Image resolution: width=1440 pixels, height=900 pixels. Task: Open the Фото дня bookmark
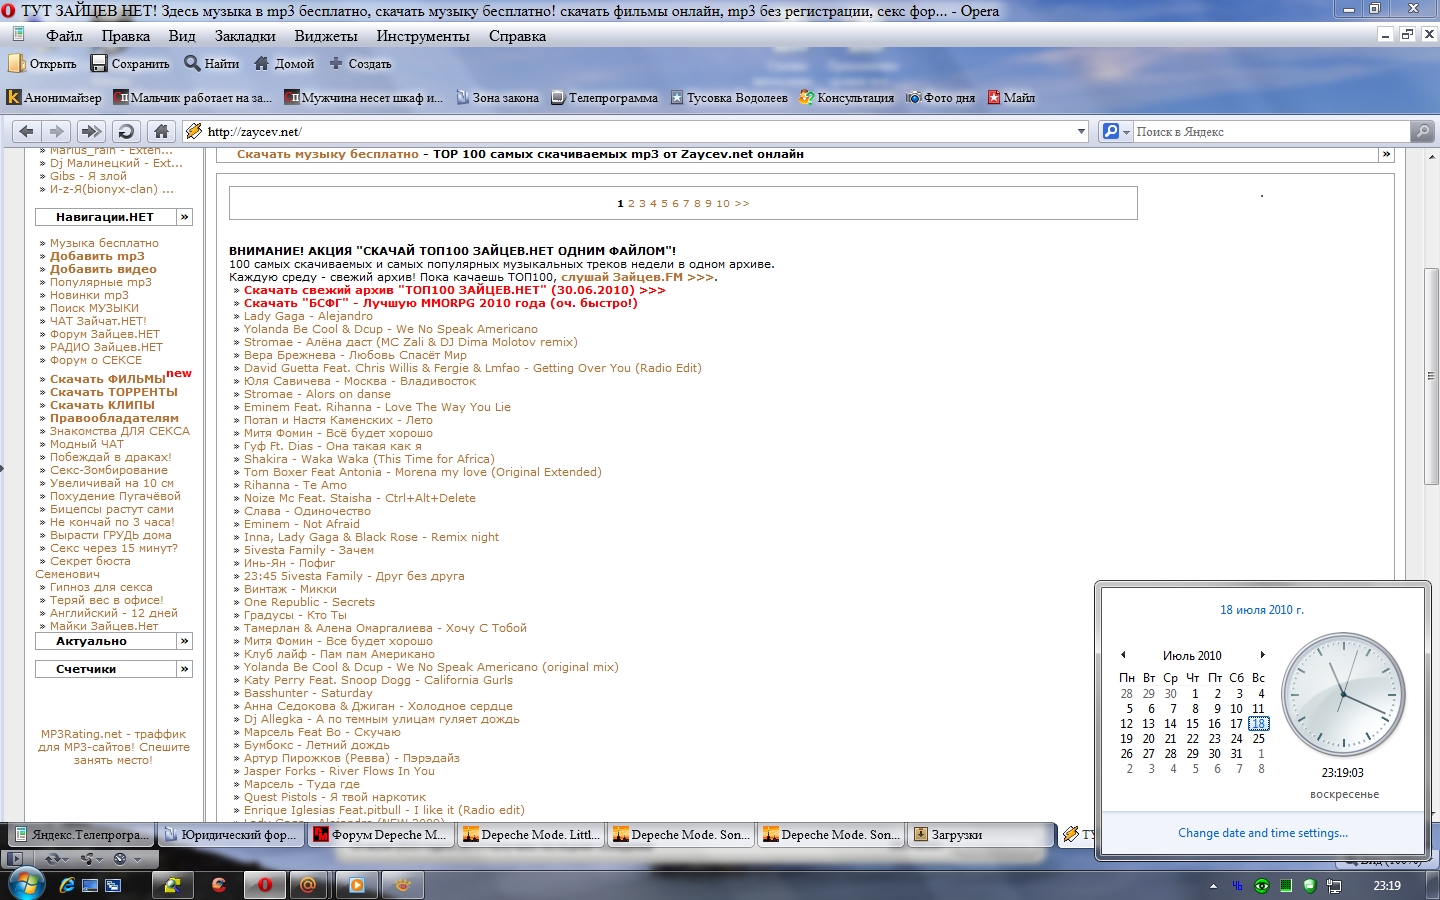pyautogui.click(x=940, y=97)
